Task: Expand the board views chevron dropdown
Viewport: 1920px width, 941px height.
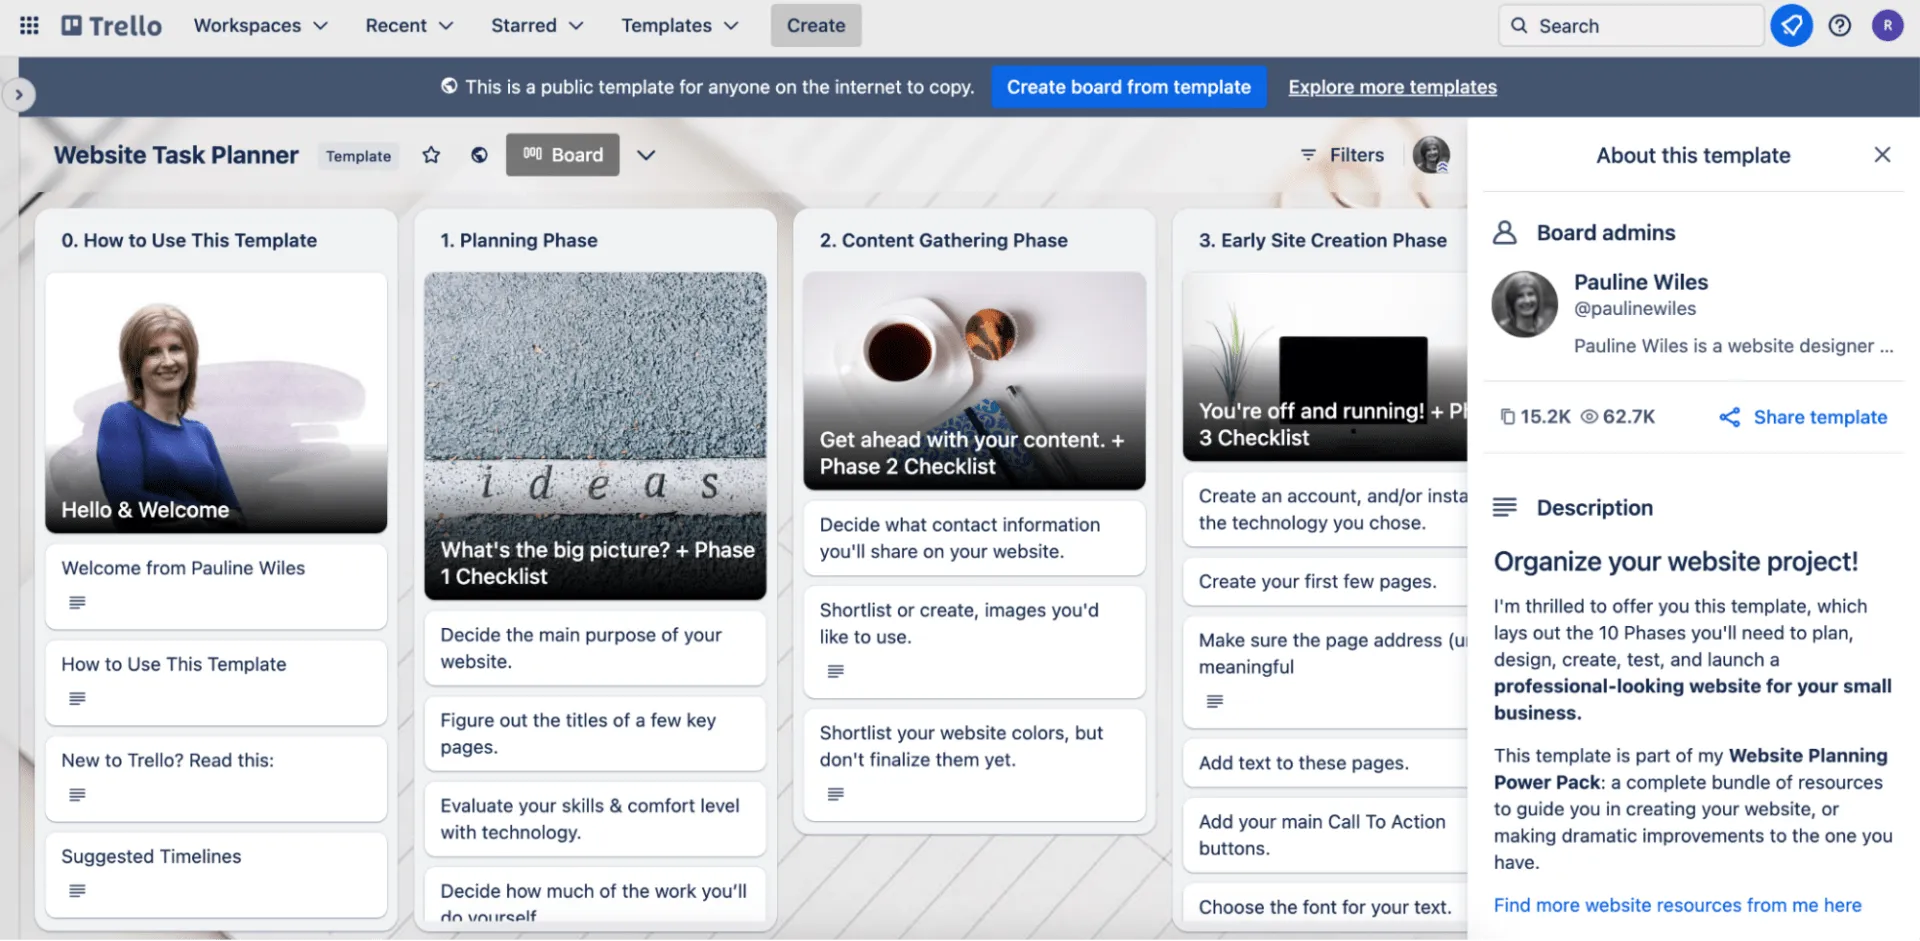Action: [647, 155]
